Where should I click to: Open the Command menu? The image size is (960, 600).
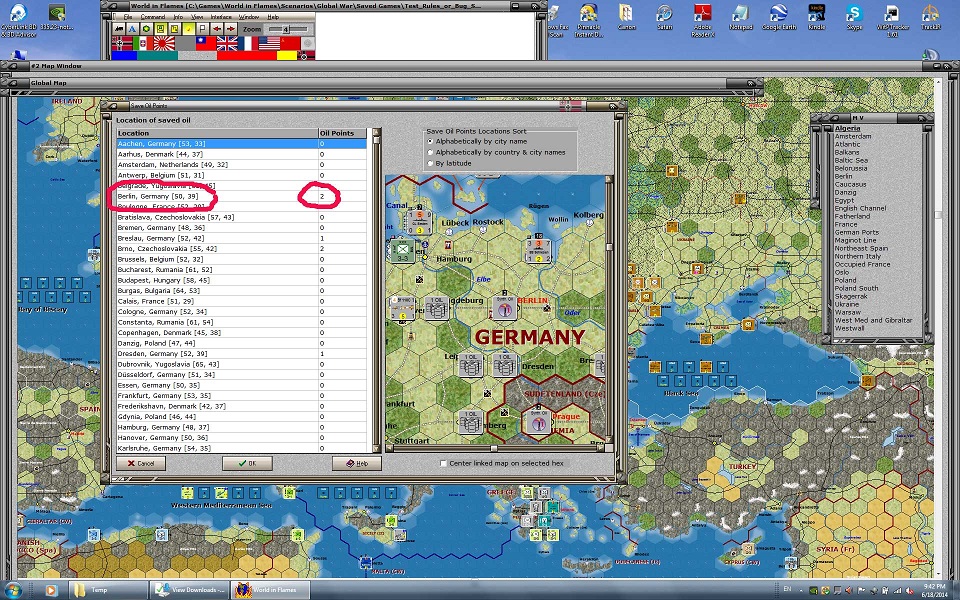[153, 17]
